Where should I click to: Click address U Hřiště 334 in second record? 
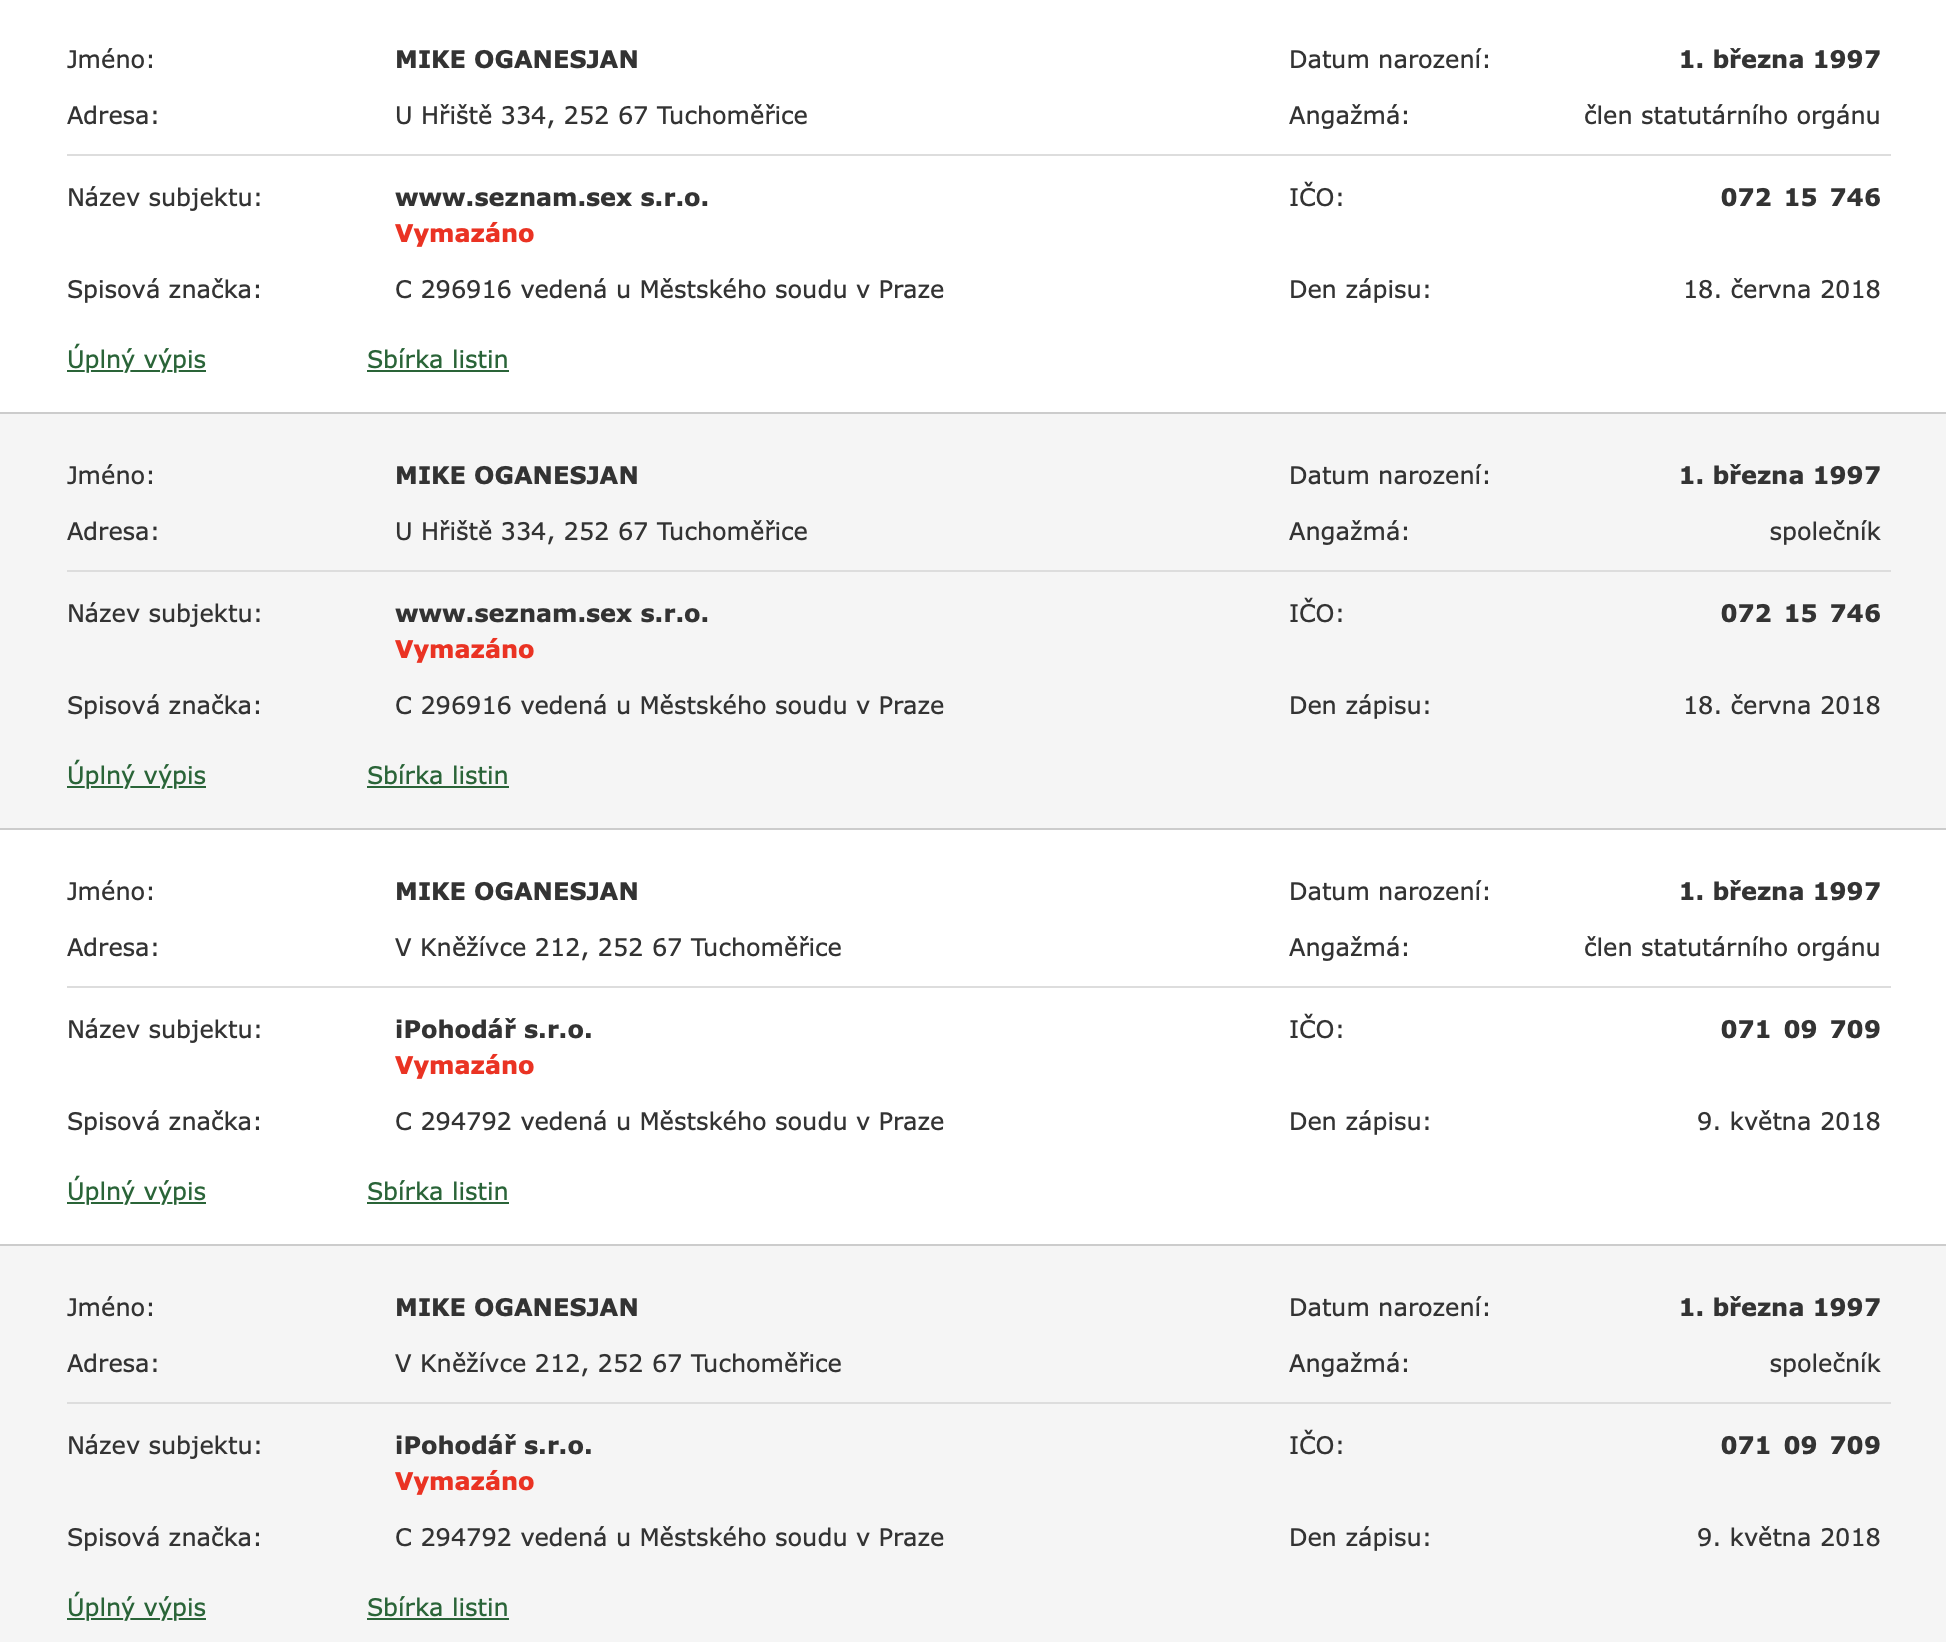(601, 532)
